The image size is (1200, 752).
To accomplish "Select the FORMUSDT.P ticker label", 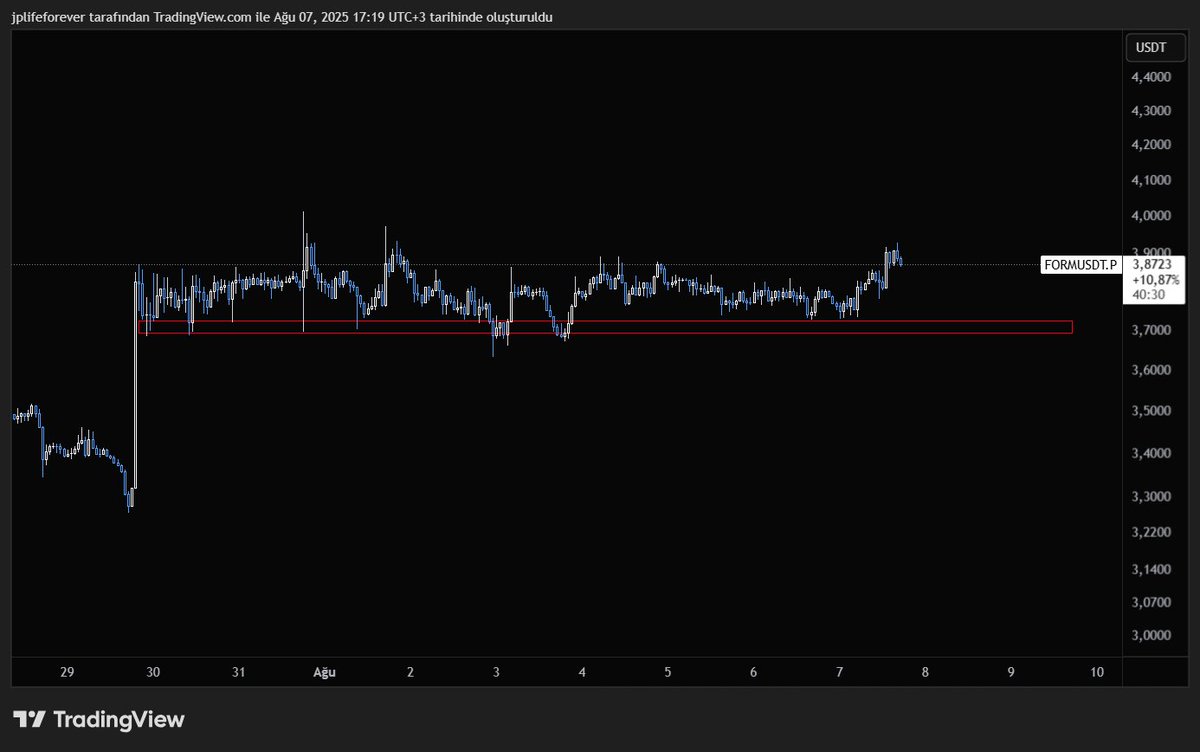I will (1081, 265).
